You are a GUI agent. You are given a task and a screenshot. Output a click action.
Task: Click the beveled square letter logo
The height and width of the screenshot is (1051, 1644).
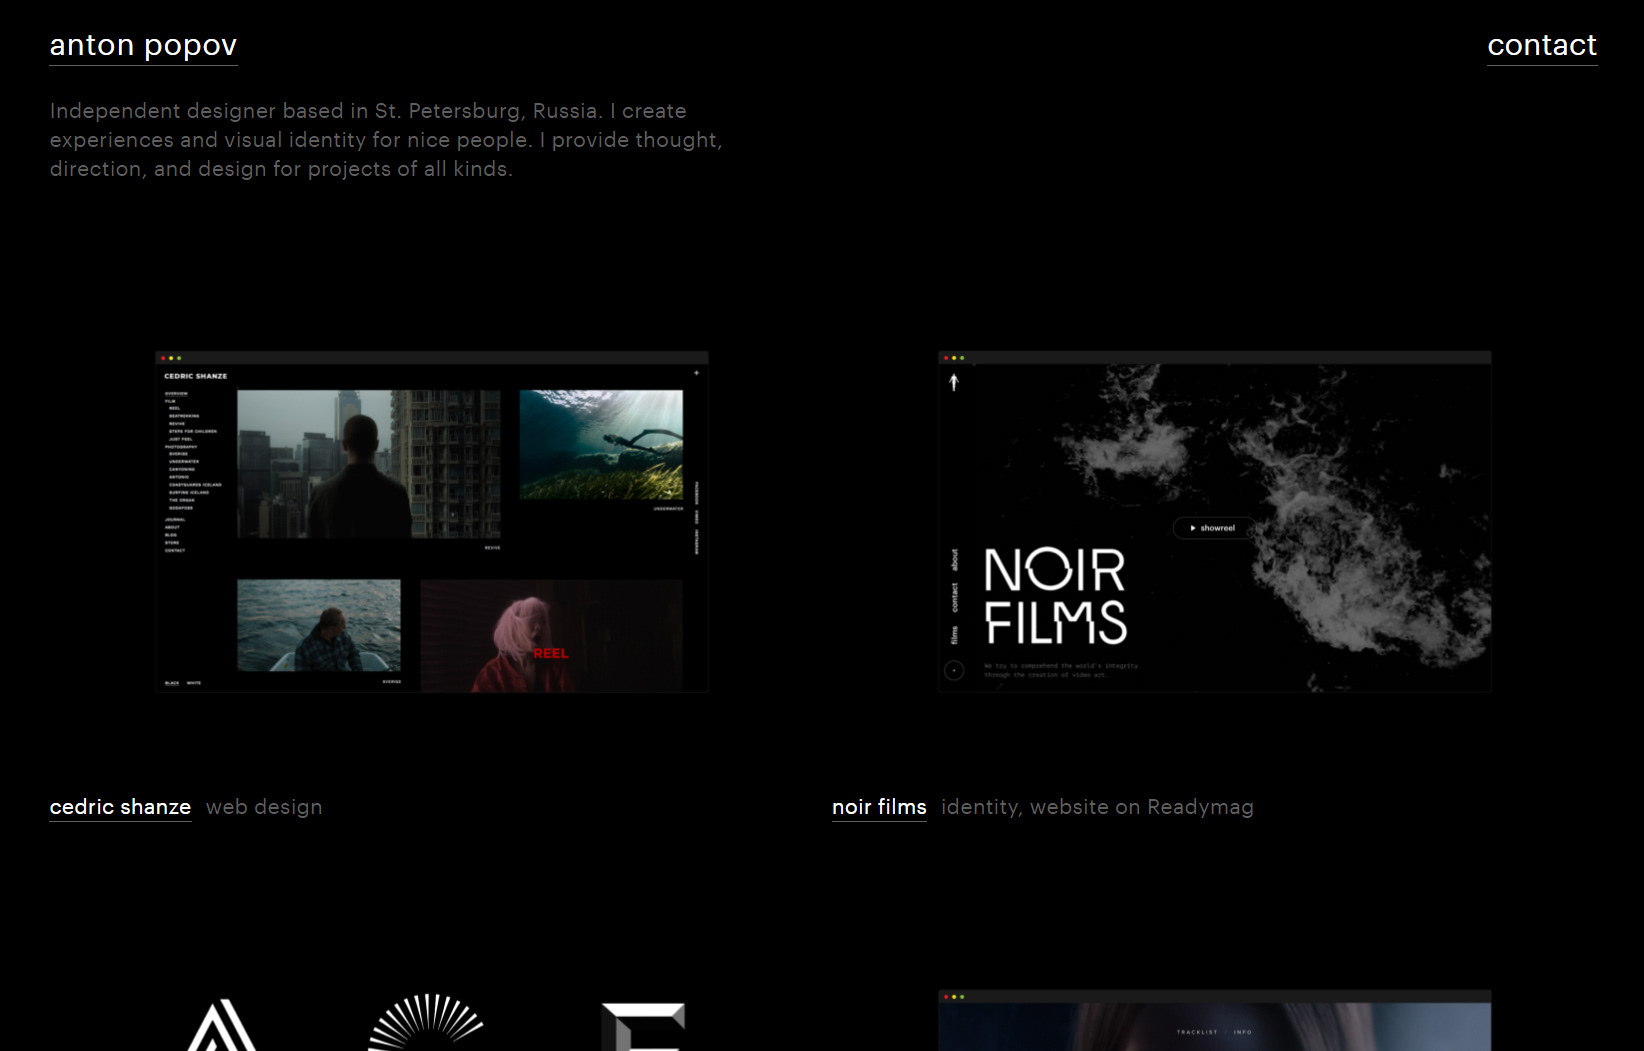pyautogui.click(x=643, y=1027)
